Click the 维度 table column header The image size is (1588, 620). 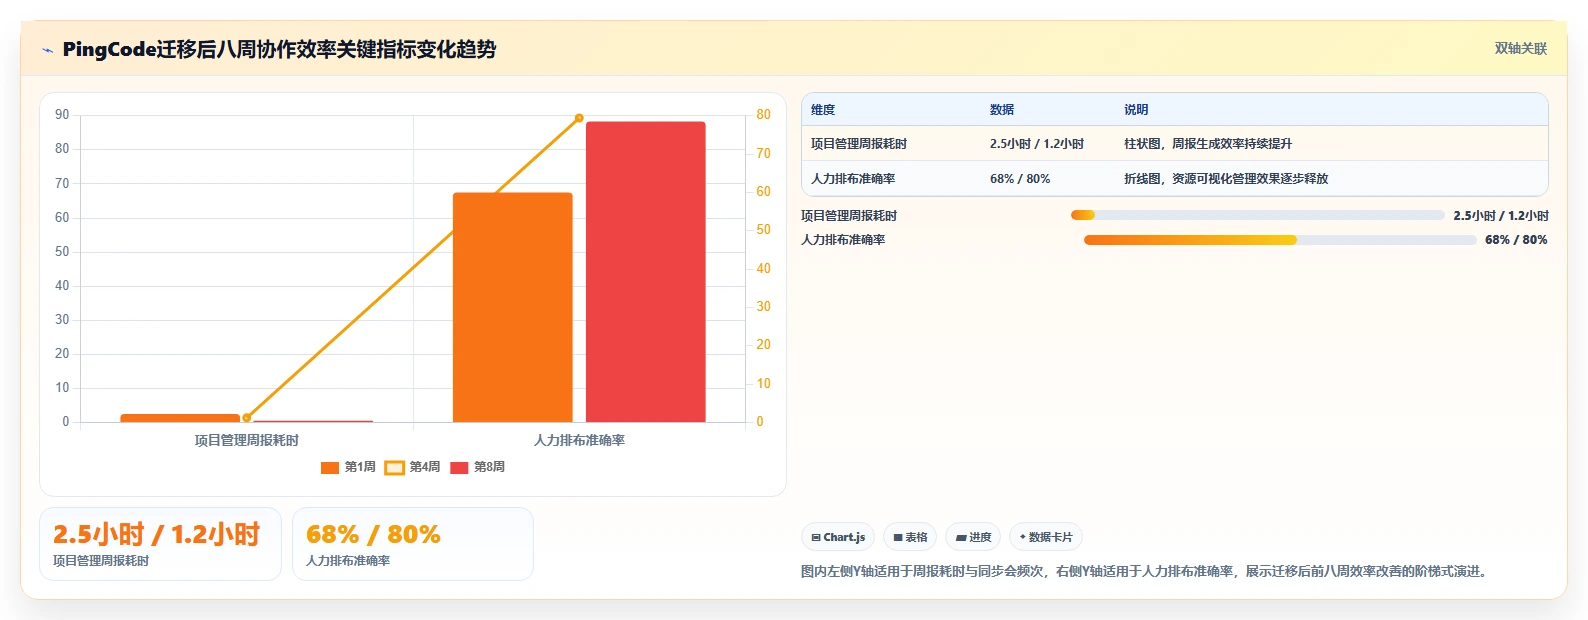tap(823, 110)
